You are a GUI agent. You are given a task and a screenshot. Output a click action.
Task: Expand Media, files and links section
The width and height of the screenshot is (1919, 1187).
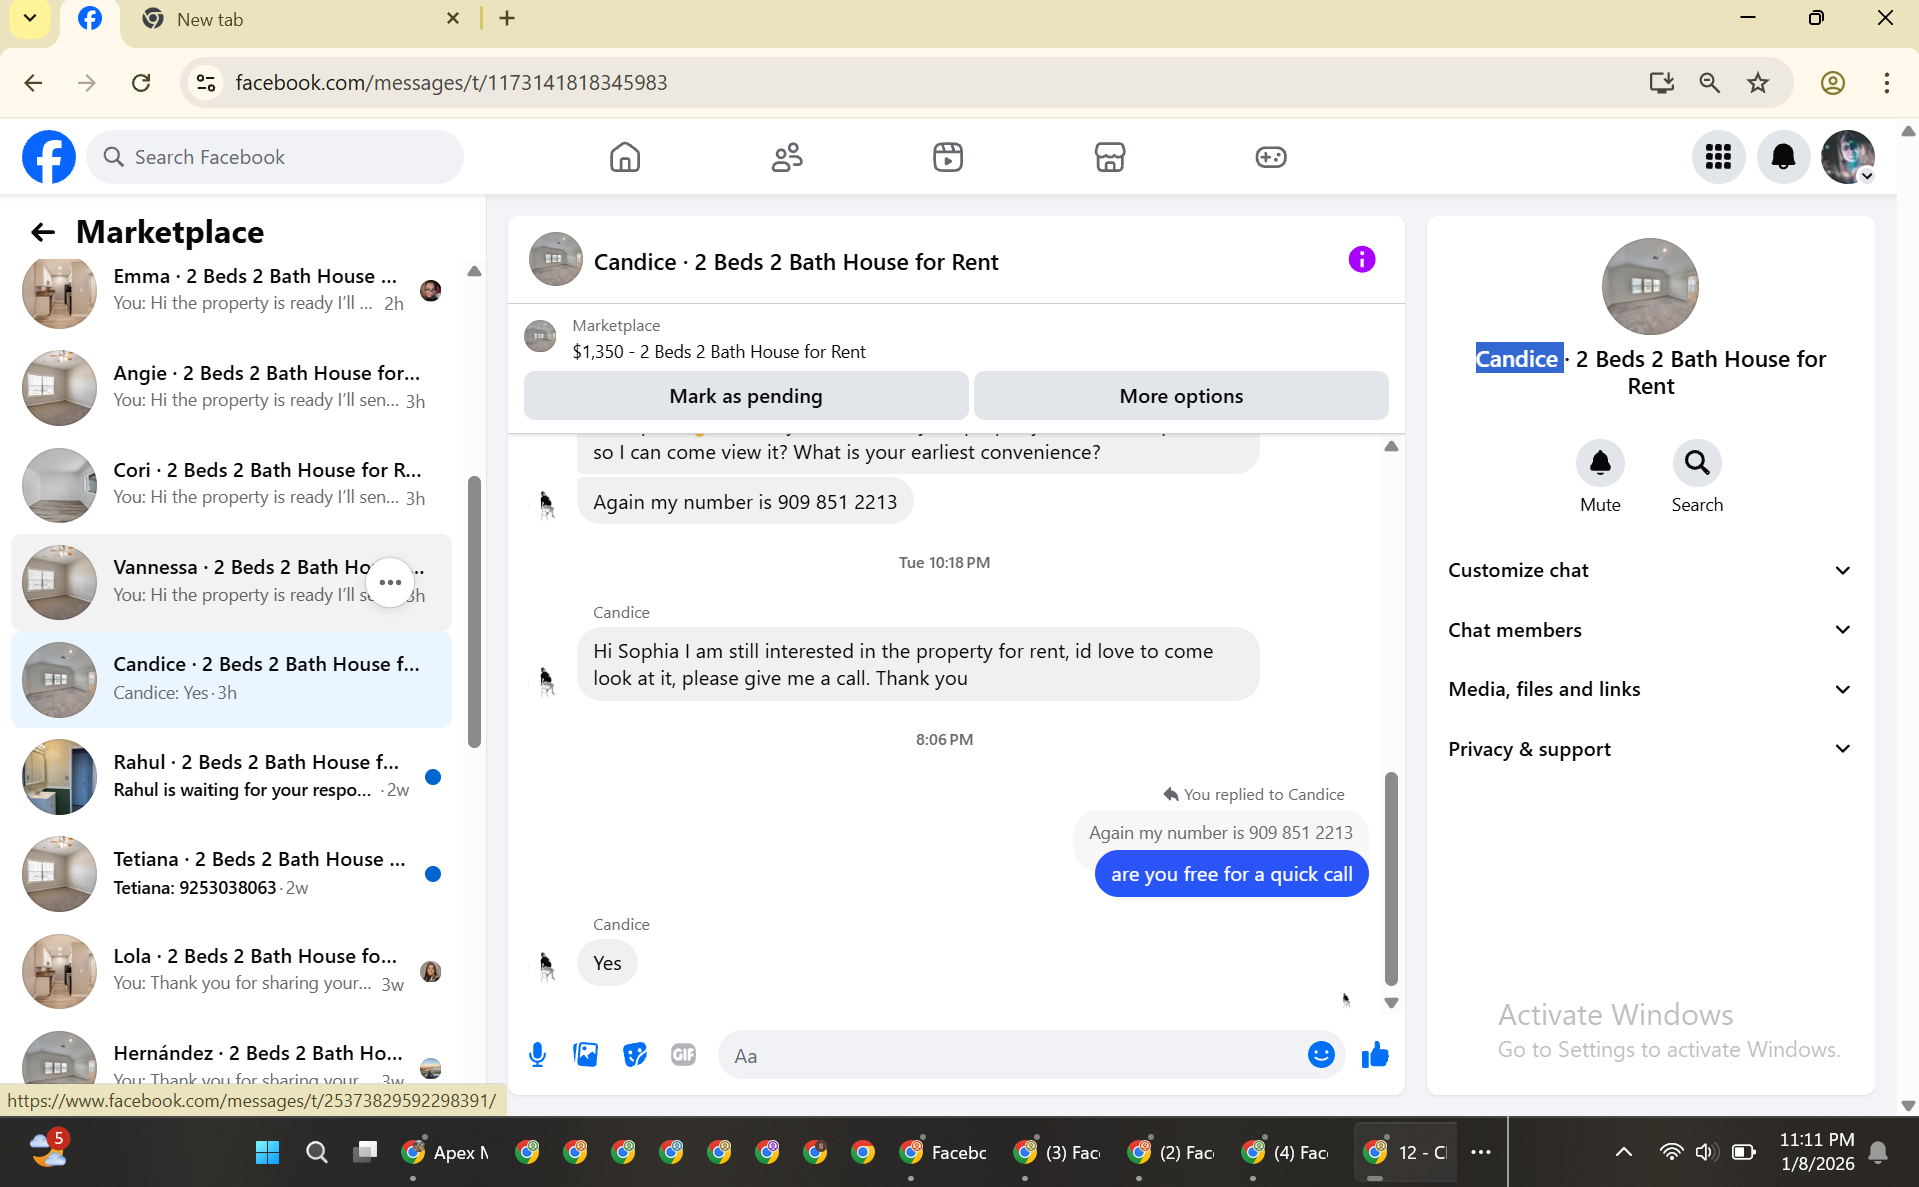pos(1650,689)
